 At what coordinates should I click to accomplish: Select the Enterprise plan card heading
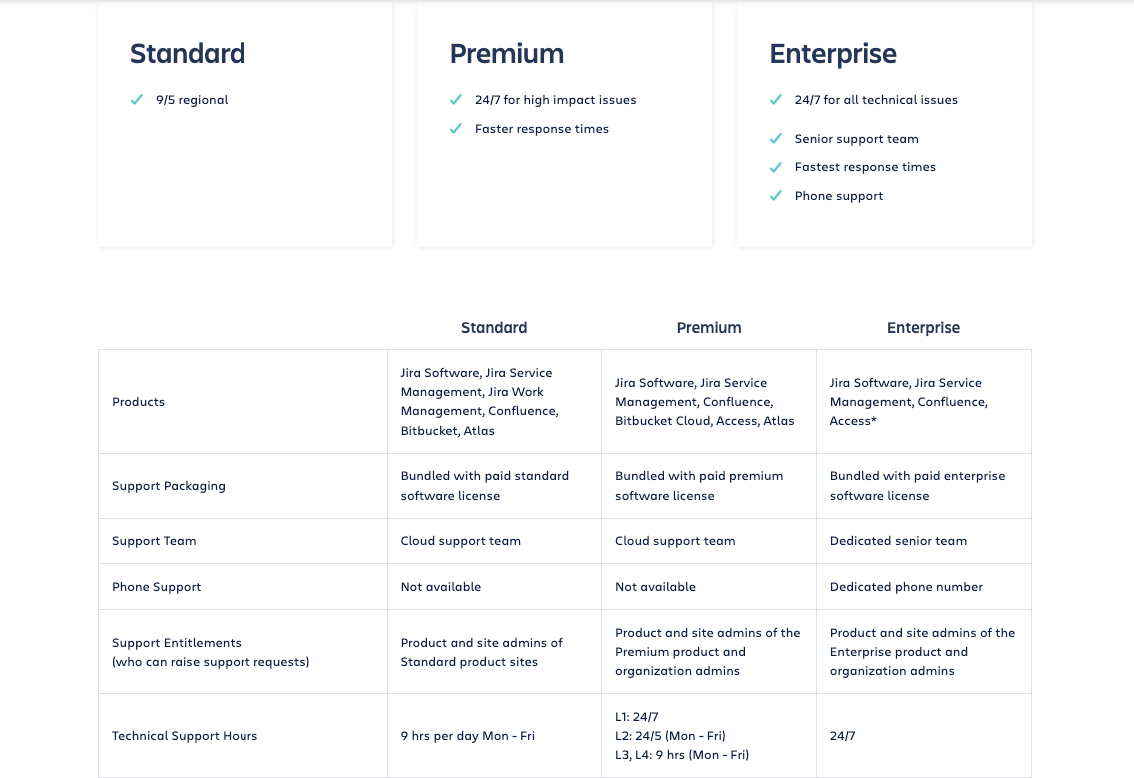click(x=832, y=54)
